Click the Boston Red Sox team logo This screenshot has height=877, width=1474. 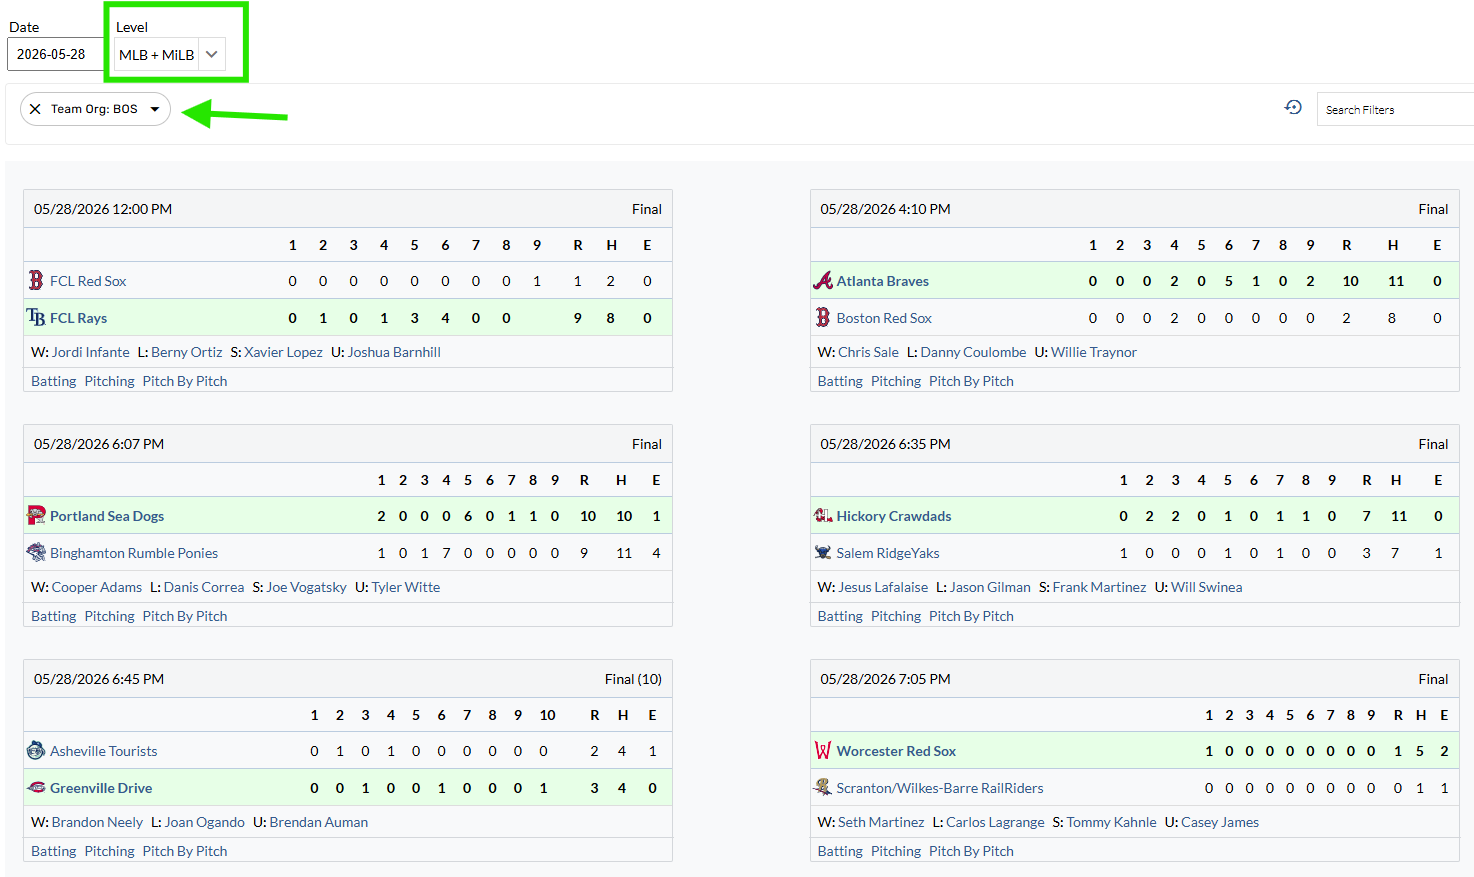click(x=823, y=317)
